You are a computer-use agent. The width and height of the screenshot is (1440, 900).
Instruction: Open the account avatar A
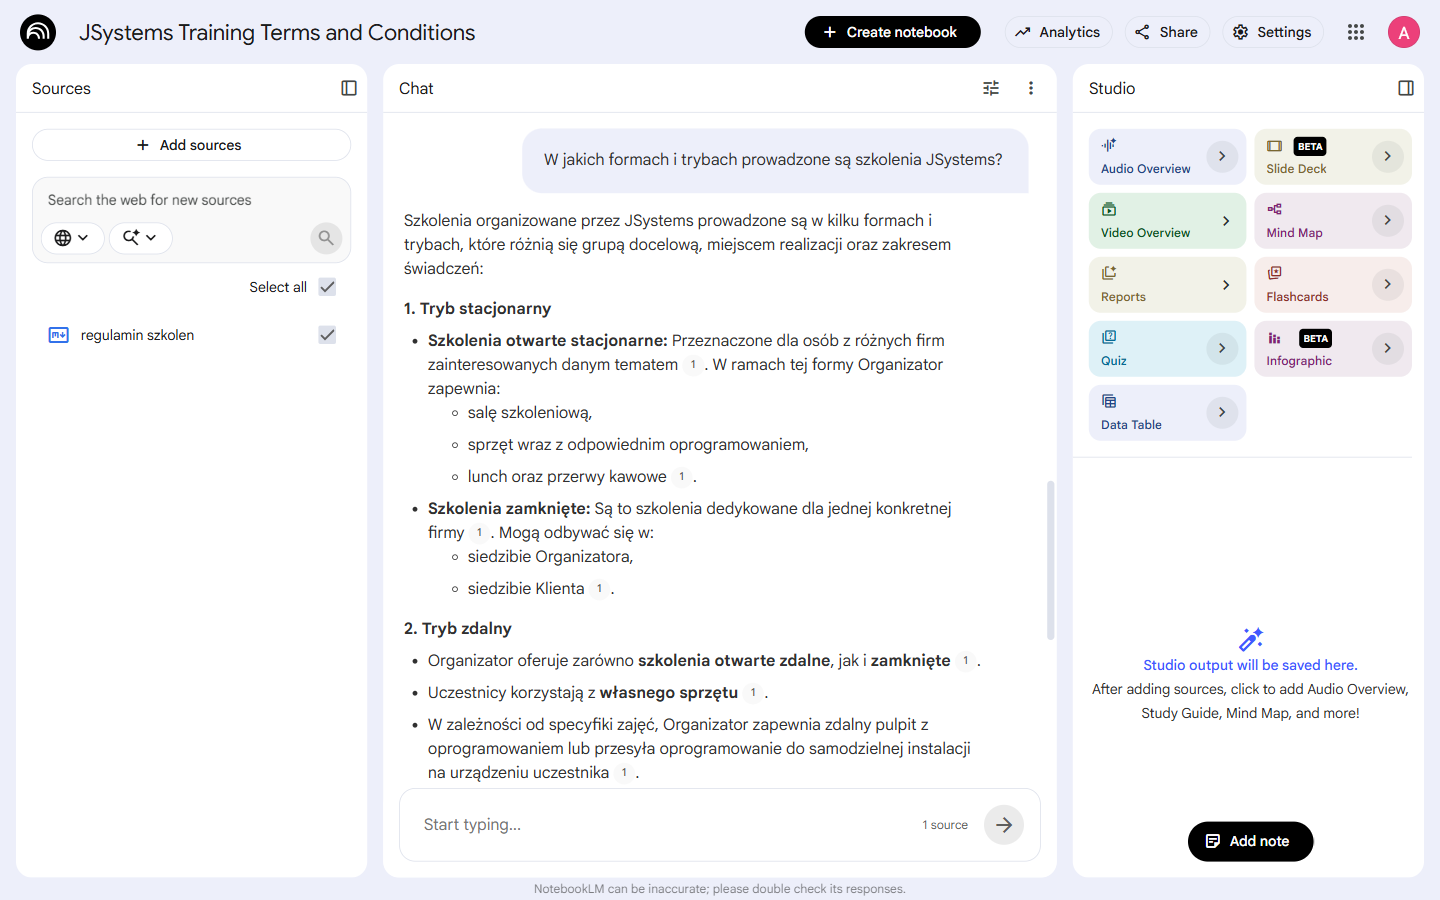[1404, 32]
